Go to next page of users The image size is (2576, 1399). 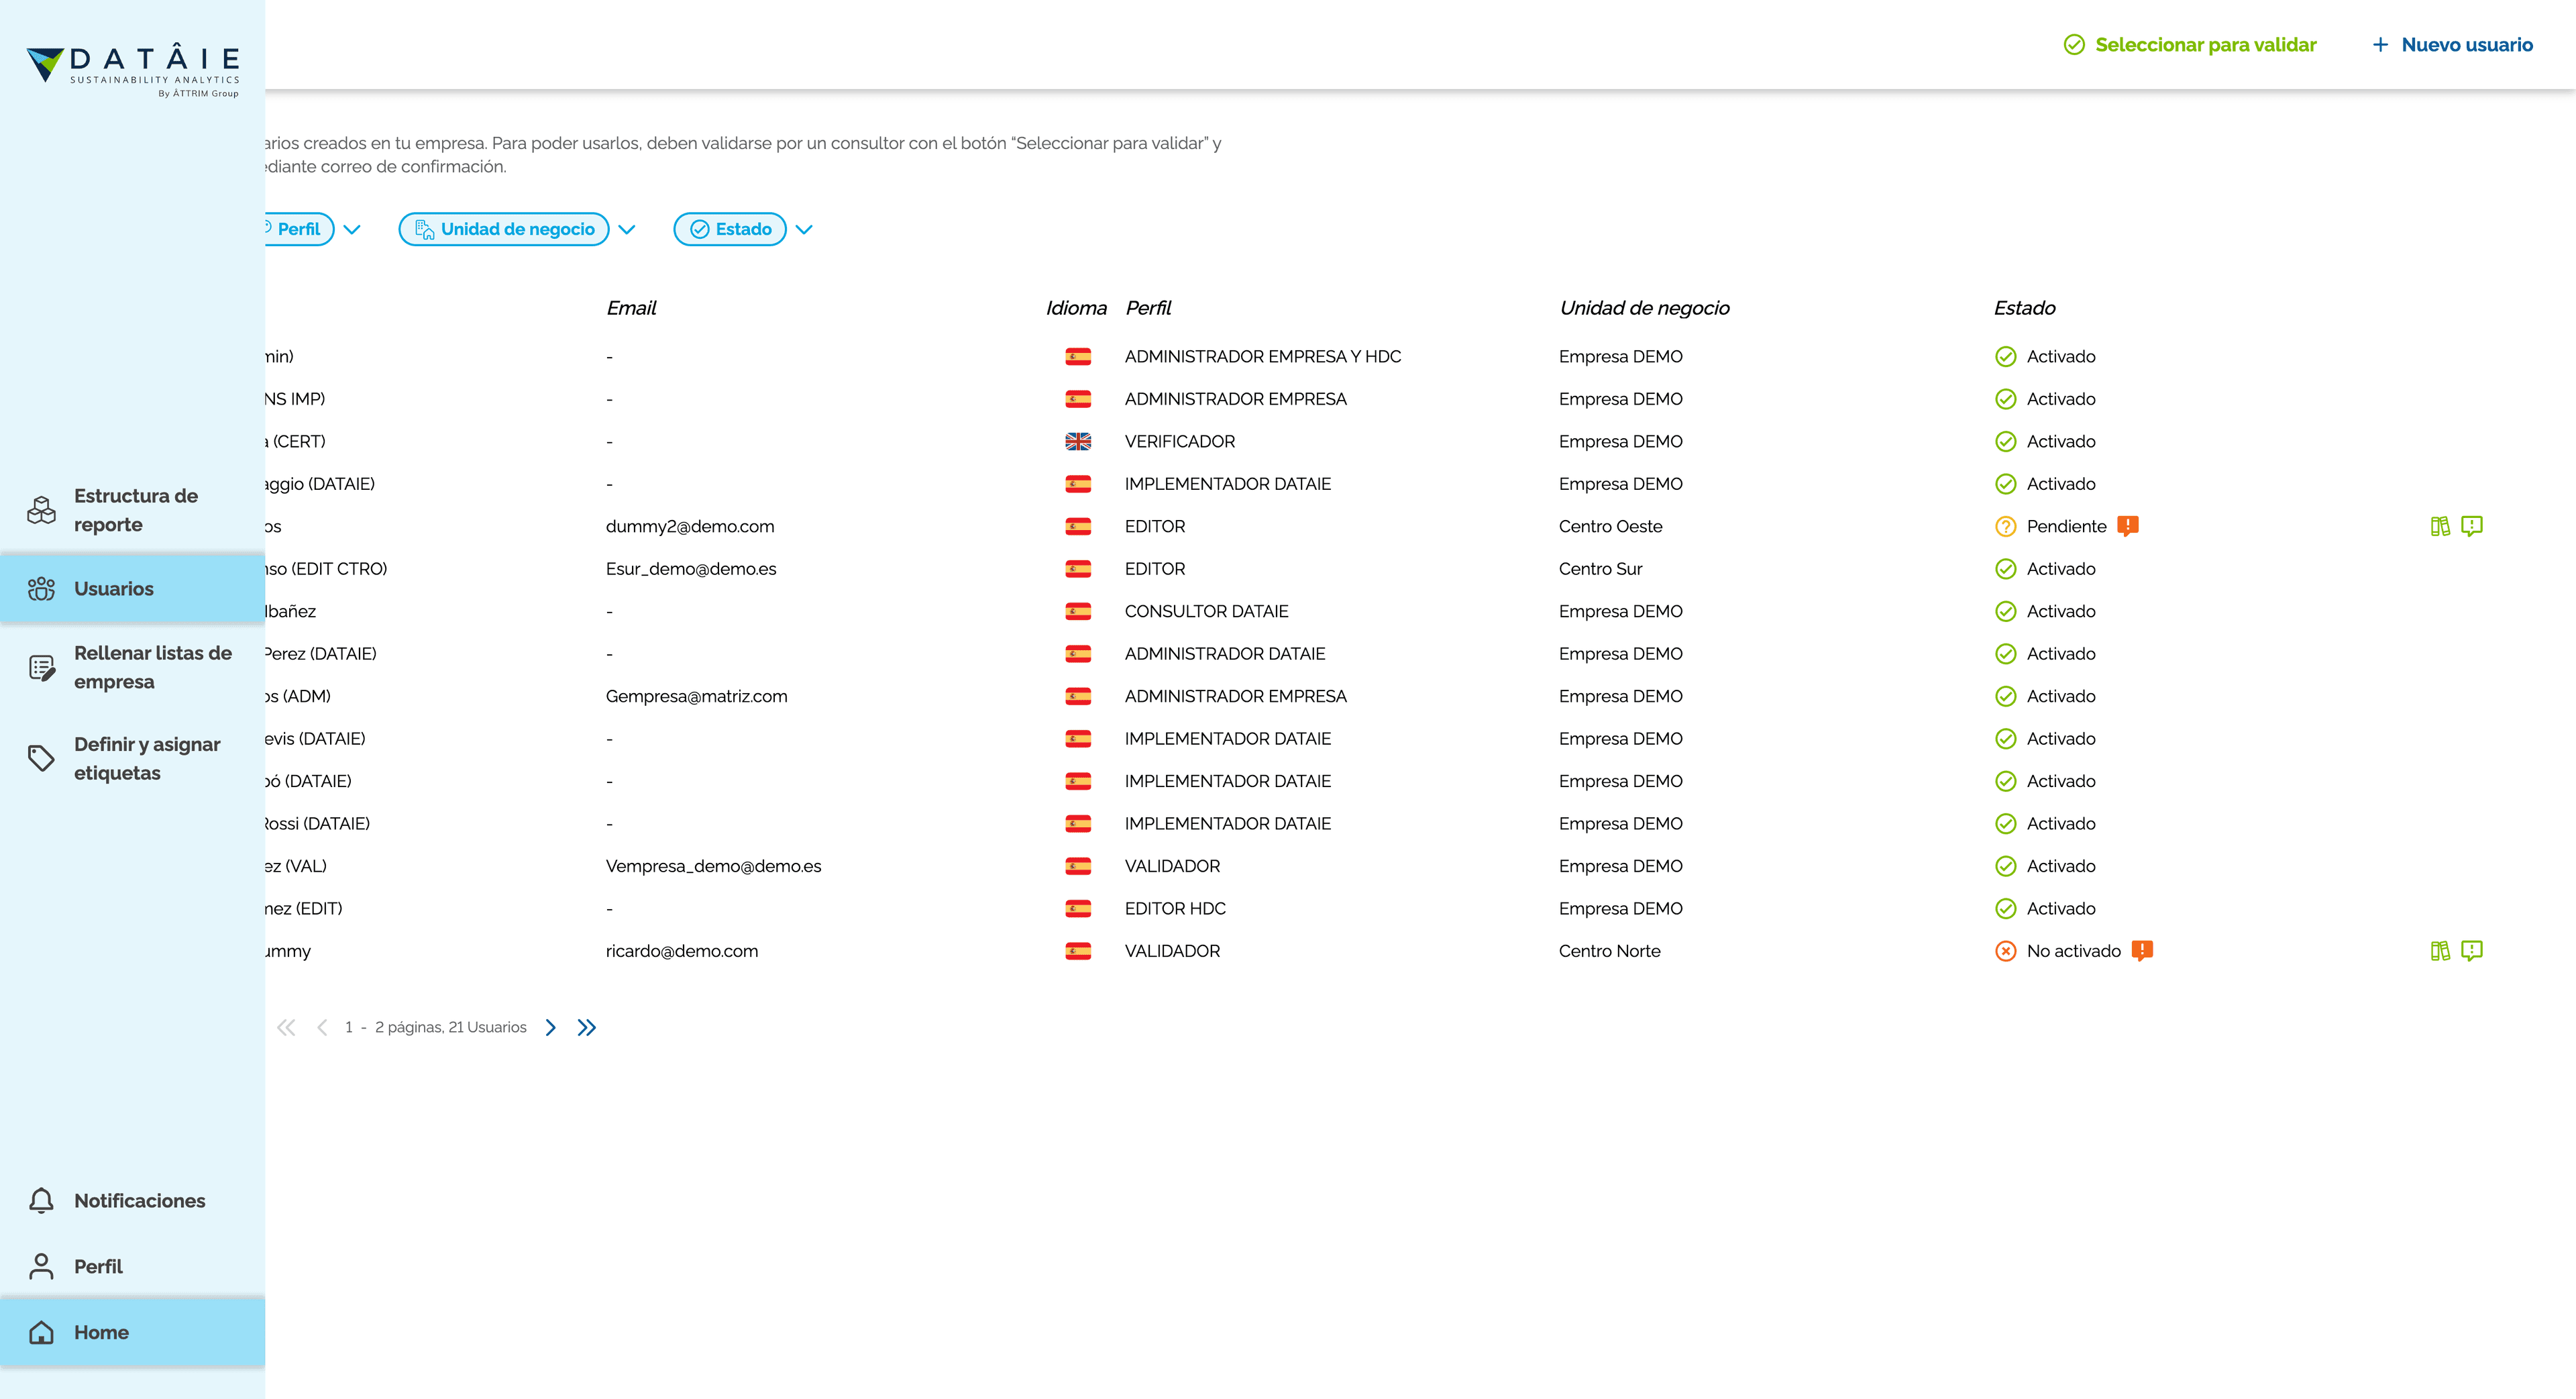pos(550,1027)
